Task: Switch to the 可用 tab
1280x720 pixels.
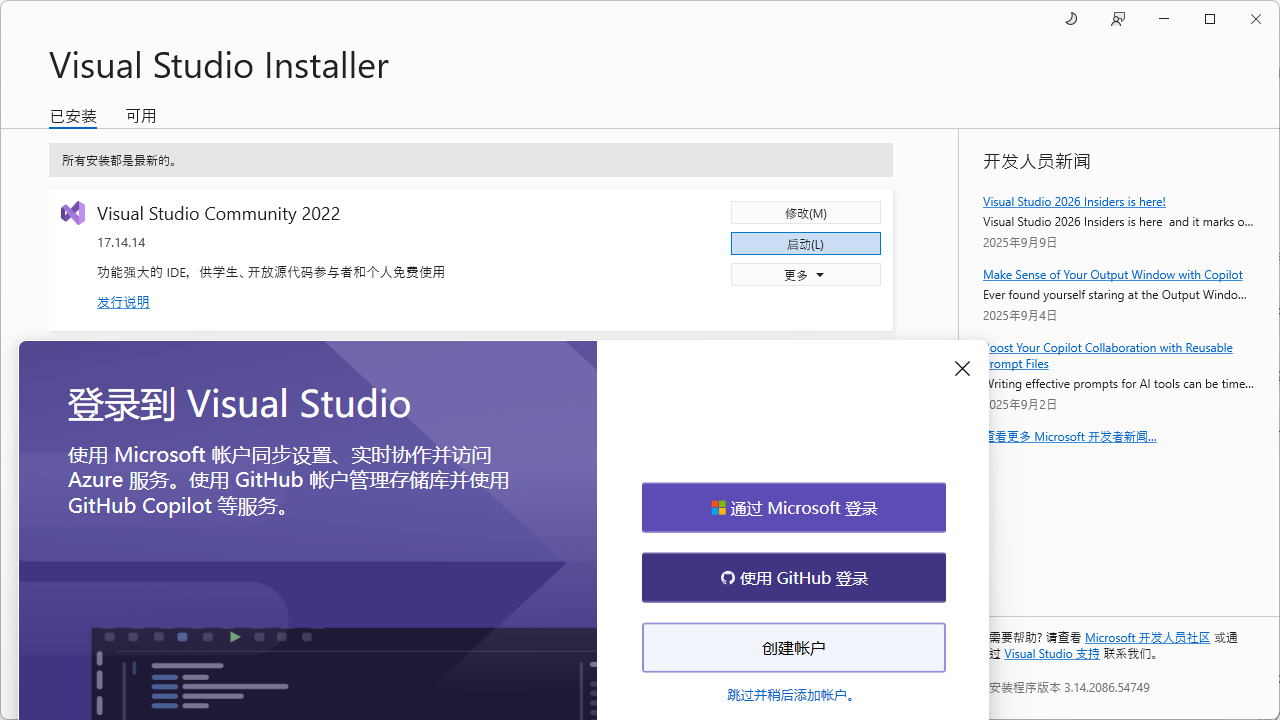Action: click(x=141, y=116)
